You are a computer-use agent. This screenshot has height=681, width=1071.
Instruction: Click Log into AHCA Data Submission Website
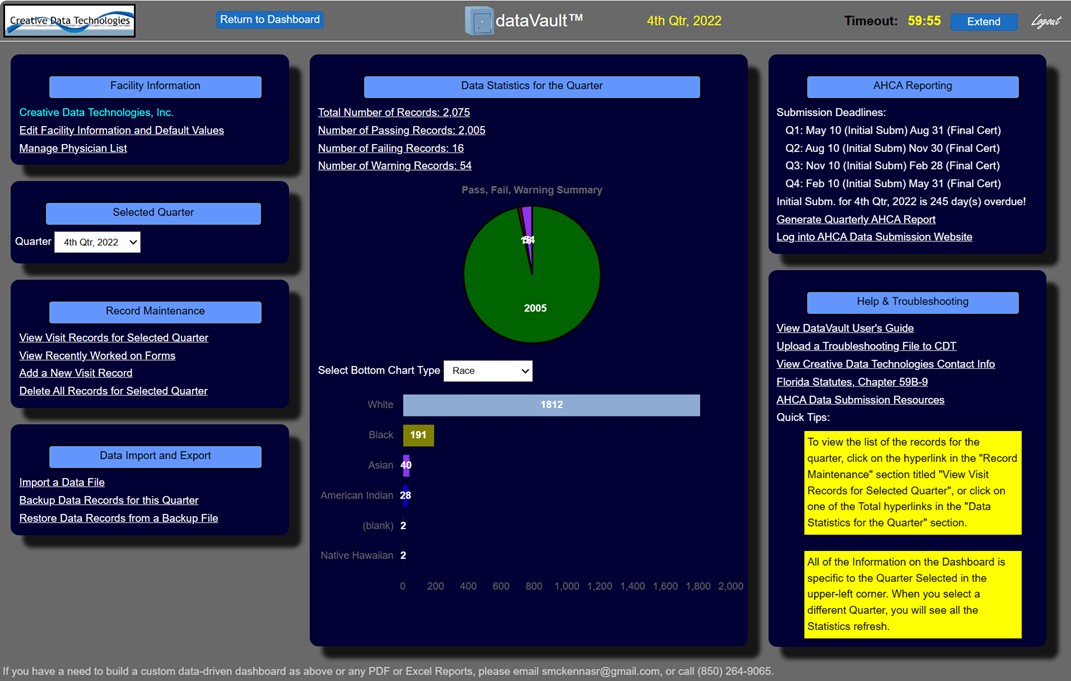[874, 237]
